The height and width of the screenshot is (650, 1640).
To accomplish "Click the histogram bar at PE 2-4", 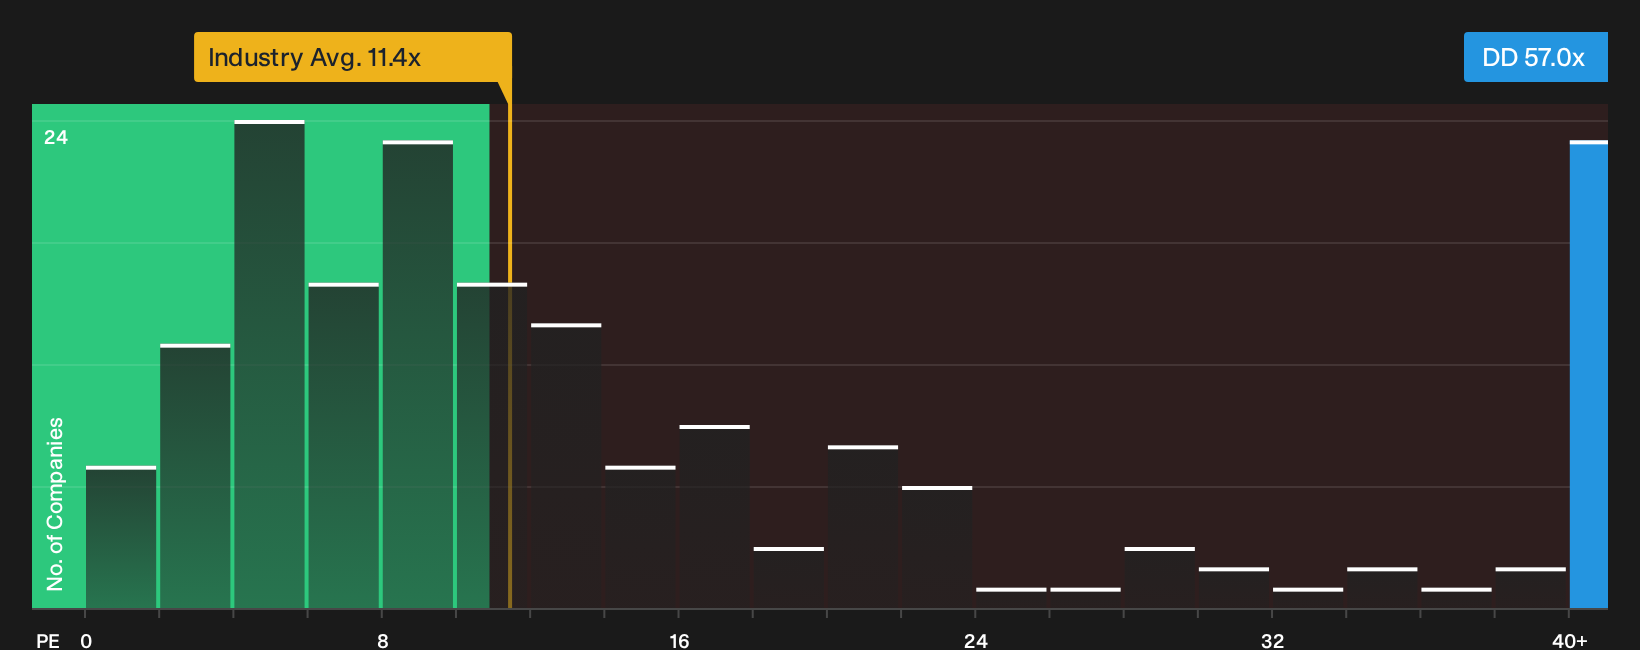I will tap(195, 476).
